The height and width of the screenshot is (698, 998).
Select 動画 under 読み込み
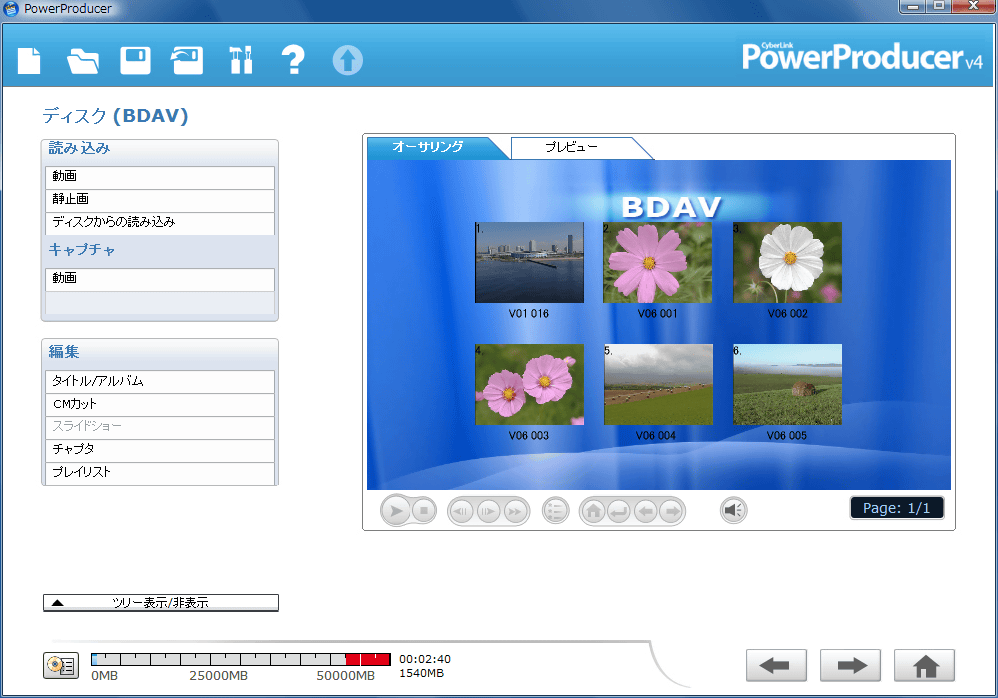(160, 176)
